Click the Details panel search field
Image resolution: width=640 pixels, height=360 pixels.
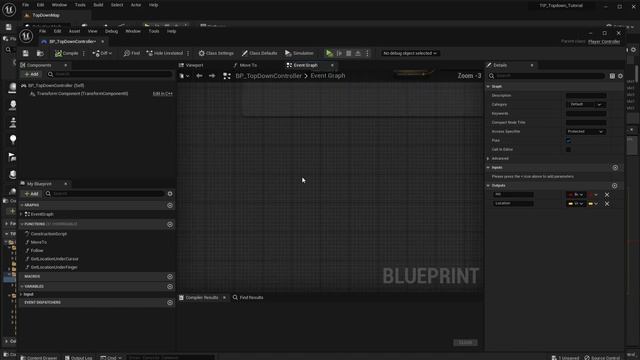tap(546, 76)
